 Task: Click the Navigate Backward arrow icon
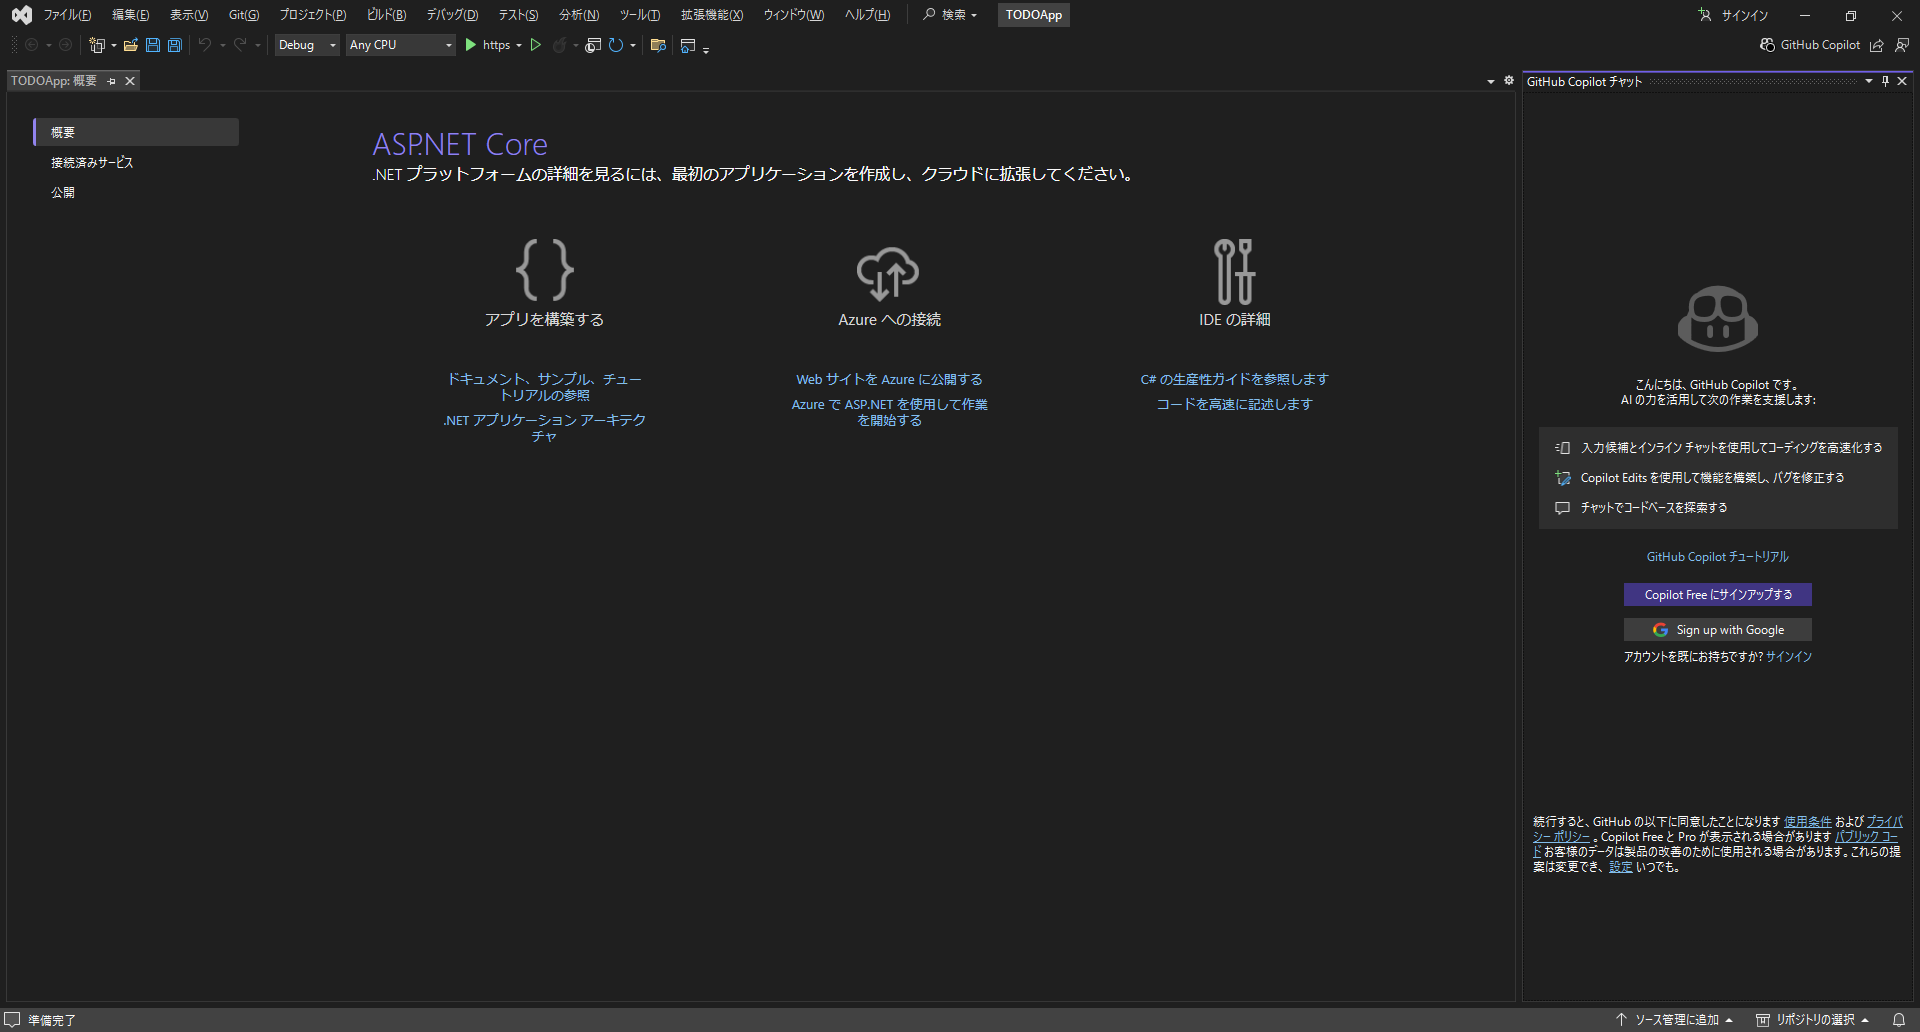coord(32,45)
